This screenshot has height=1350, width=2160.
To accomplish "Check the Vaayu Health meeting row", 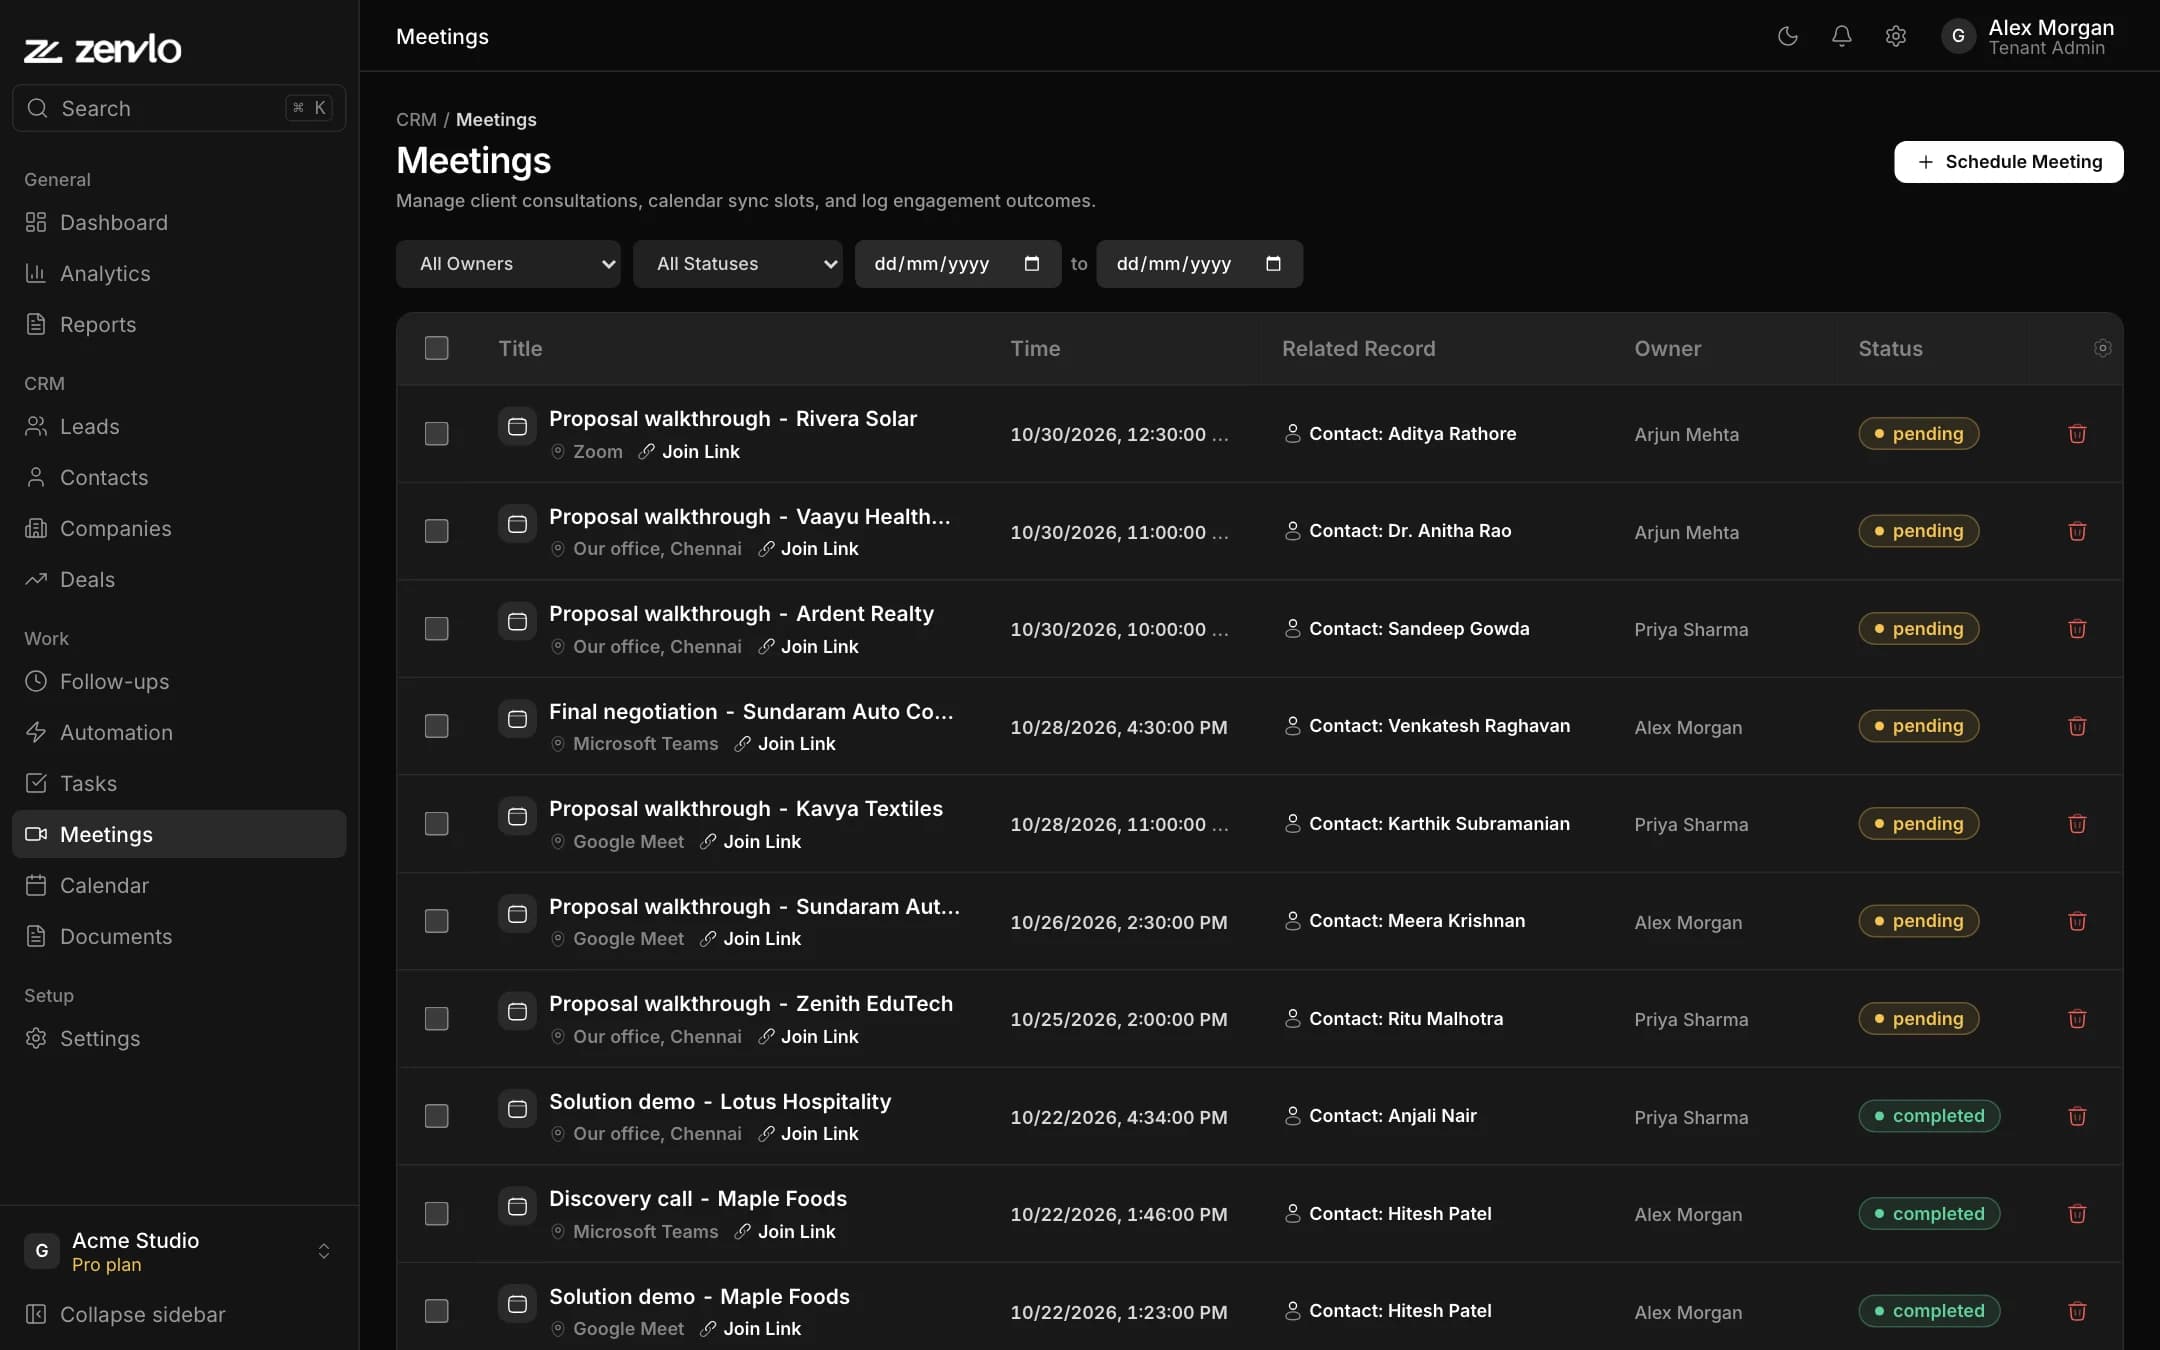I will pyautogui.click(x=436, y=531).
